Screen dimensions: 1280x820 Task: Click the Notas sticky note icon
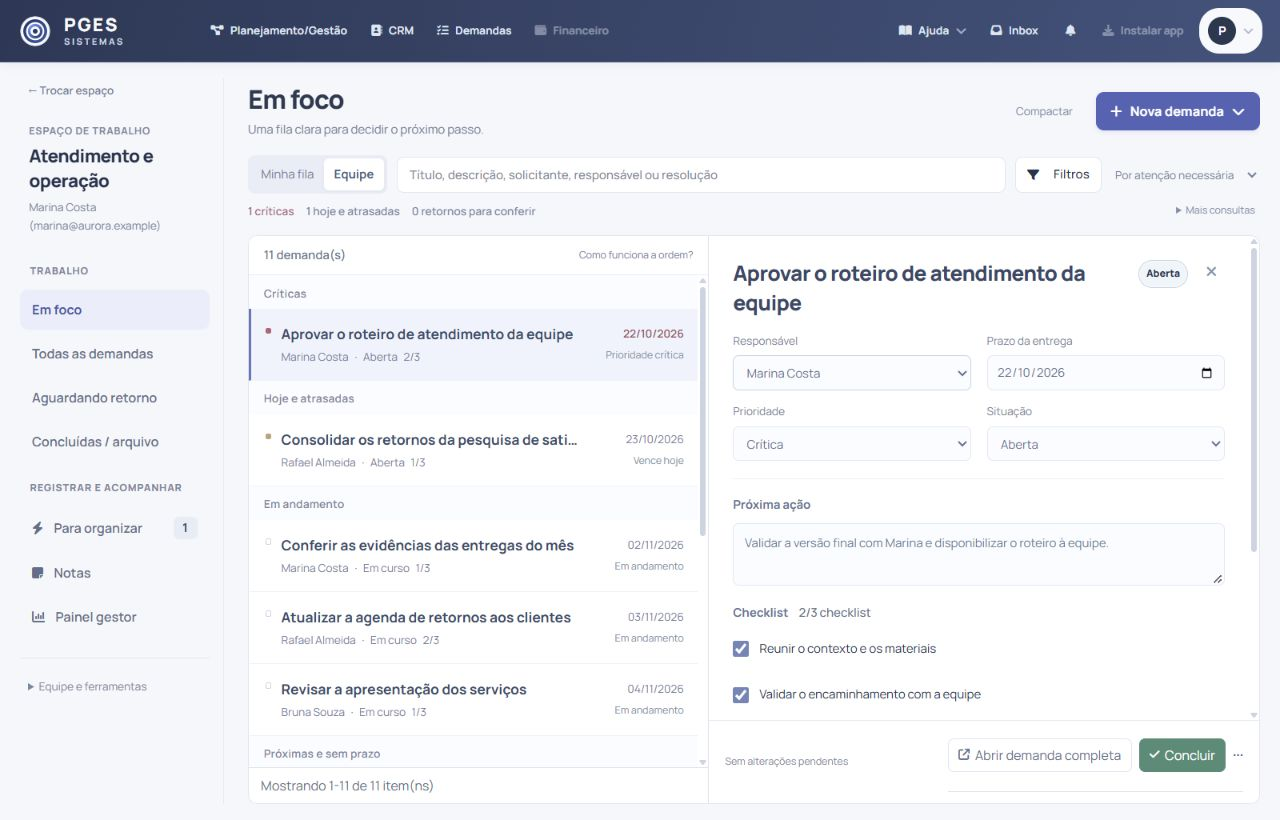point(38,573)
